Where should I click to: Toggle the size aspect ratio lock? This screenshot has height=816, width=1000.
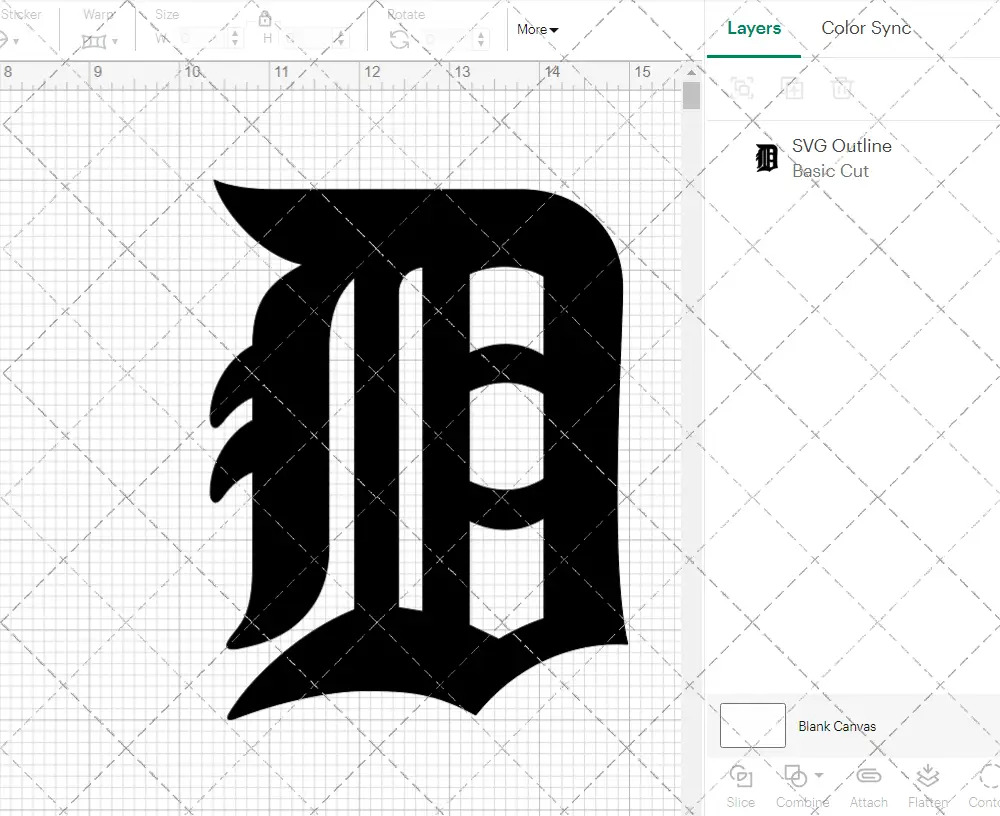point(265,19)
